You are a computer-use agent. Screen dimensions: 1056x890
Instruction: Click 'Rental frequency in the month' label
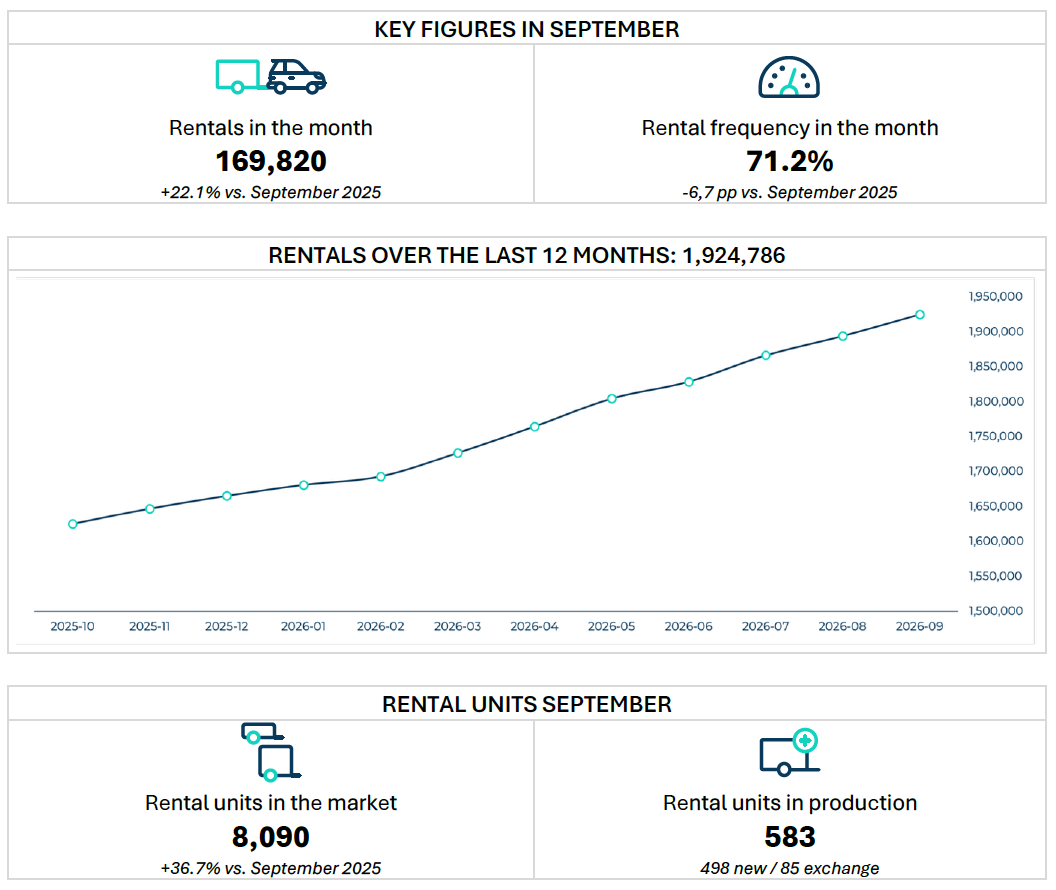click(789, 127)
